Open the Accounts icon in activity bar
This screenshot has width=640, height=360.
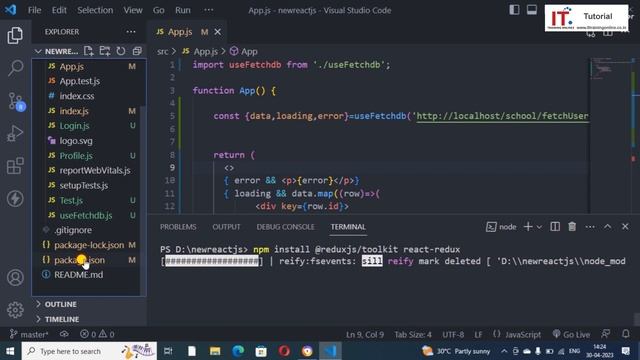15,278
